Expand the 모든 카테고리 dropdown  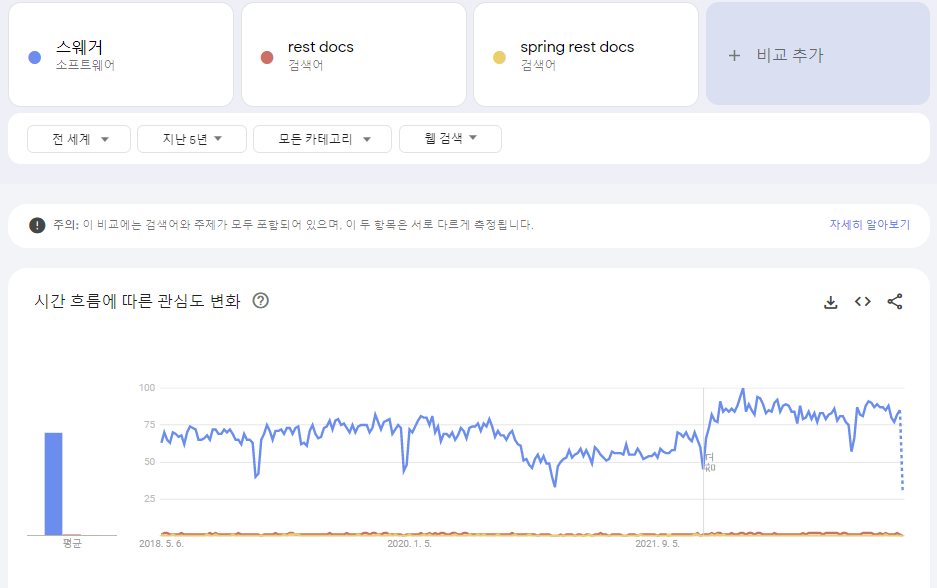point(321,139)
